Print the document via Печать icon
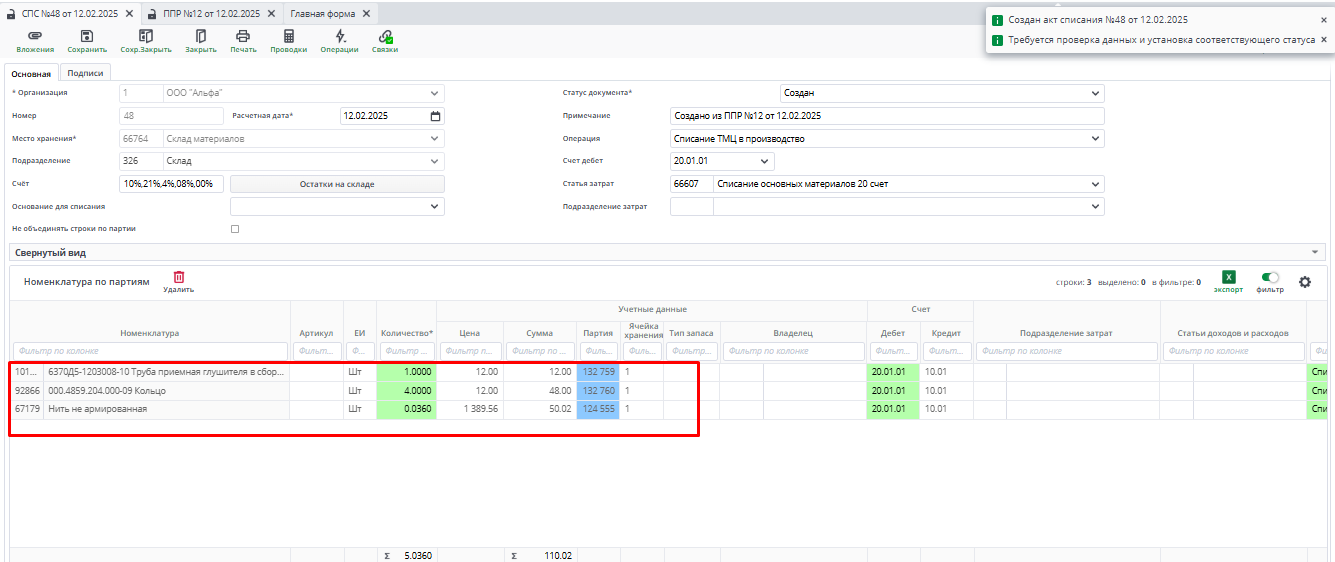1335x562 pixels. [x=243, y=36]
